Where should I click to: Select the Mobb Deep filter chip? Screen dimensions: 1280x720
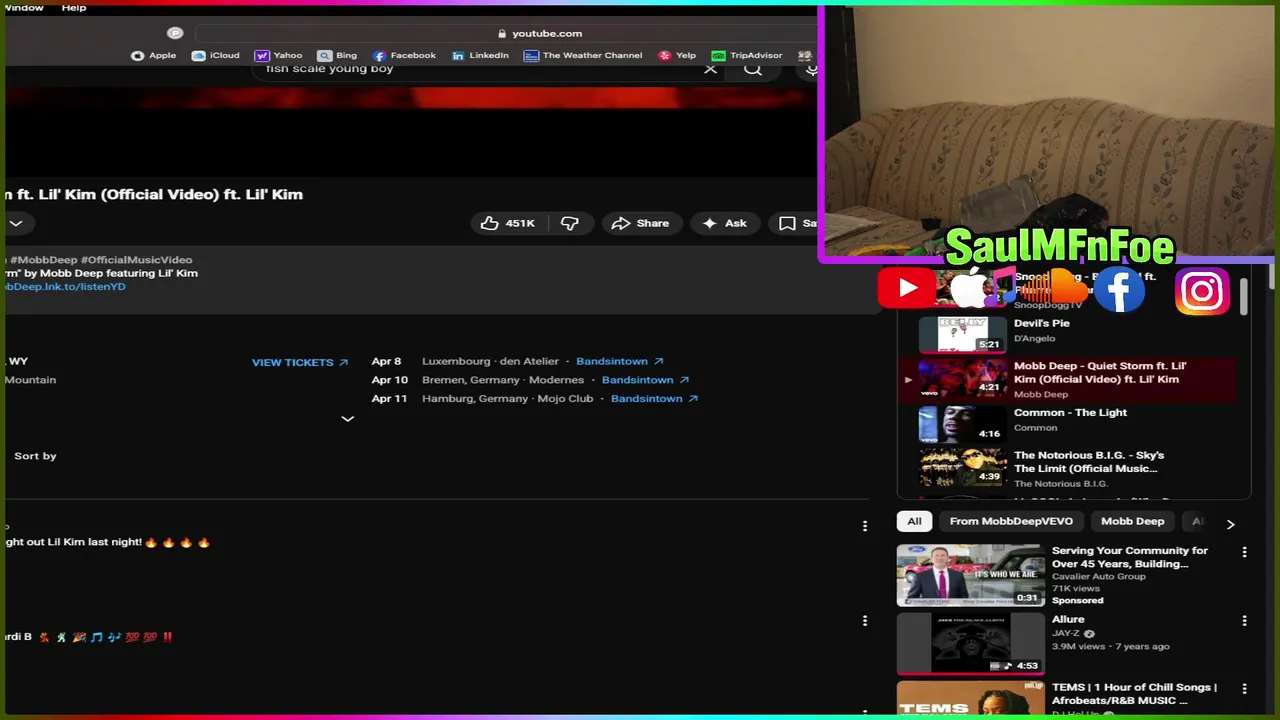coord(1132,521)
